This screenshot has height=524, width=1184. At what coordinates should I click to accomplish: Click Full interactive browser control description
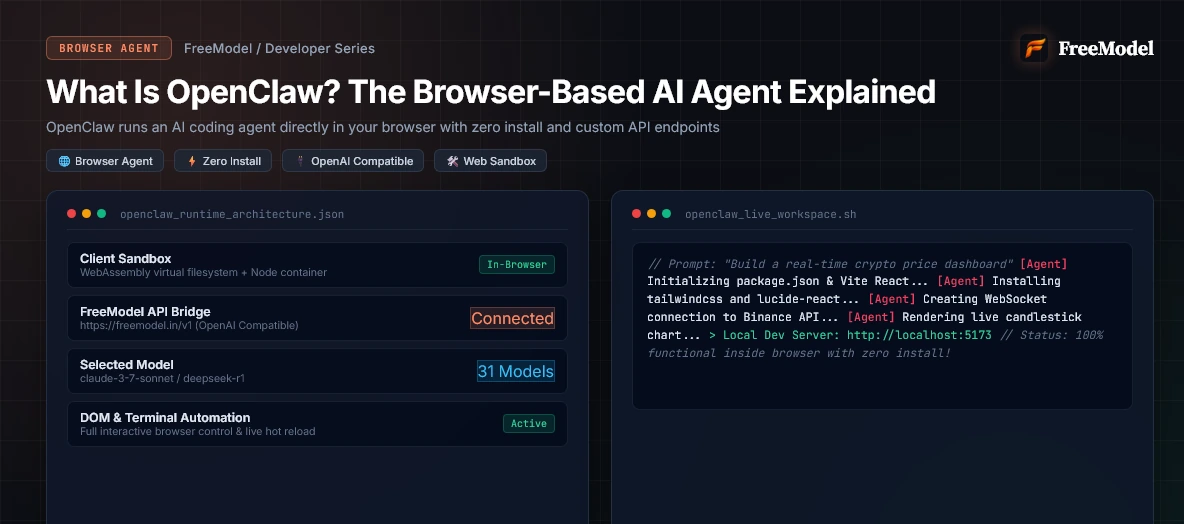(x=198, y=431)
